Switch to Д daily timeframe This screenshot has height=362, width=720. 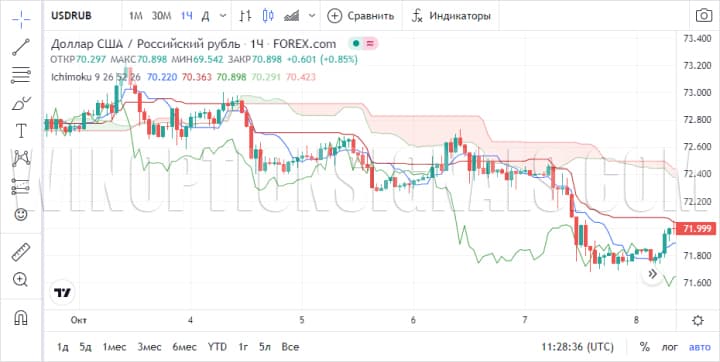point(206,16)
